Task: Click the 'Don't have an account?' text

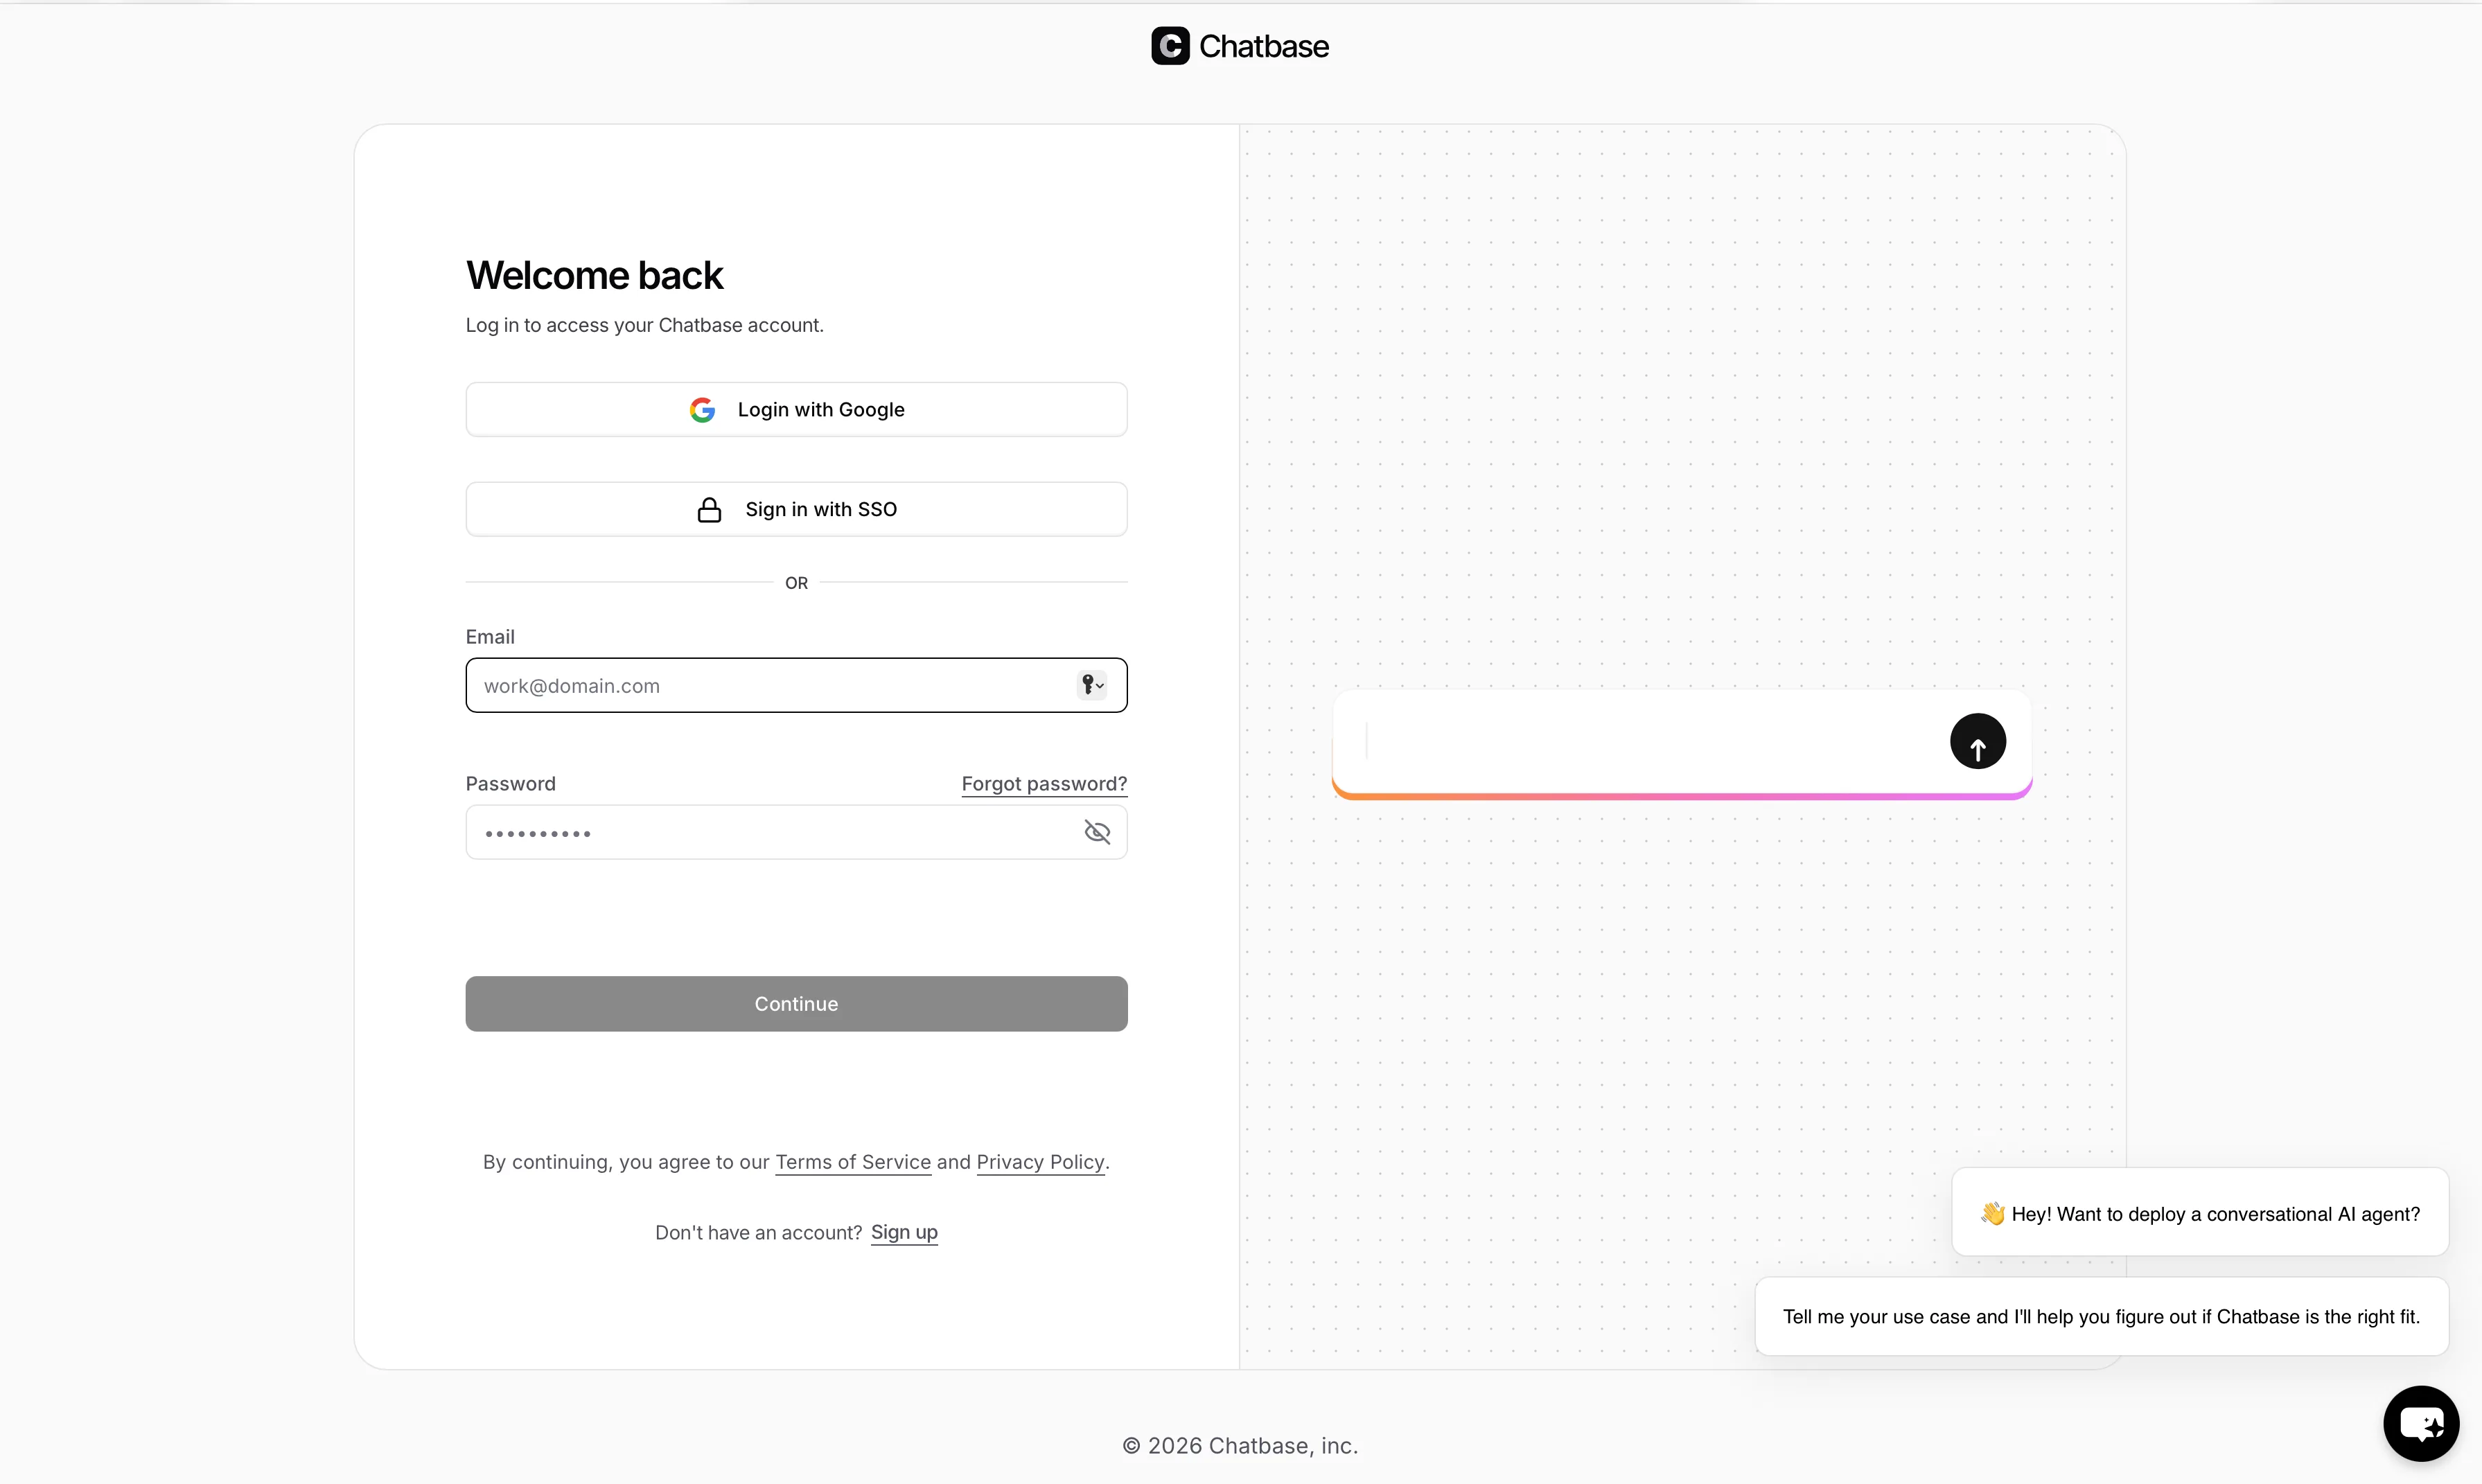Action: click(x=758, y=1233)
